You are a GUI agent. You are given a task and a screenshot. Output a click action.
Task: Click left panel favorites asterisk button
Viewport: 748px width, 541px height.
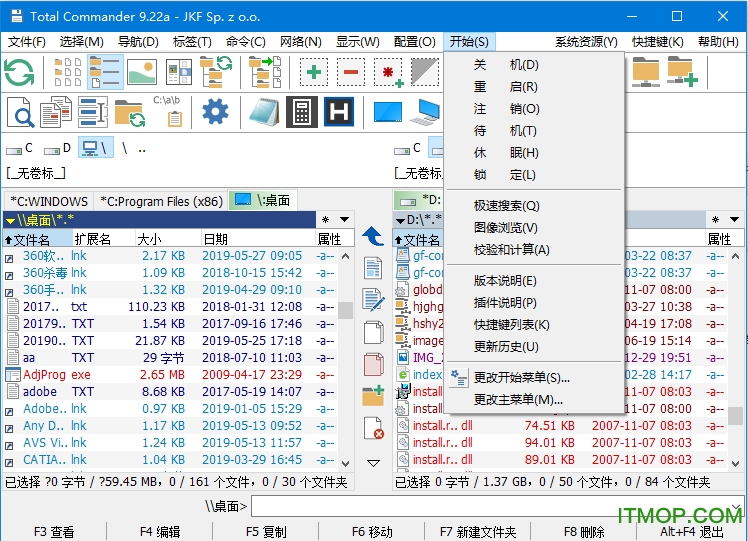326,220
